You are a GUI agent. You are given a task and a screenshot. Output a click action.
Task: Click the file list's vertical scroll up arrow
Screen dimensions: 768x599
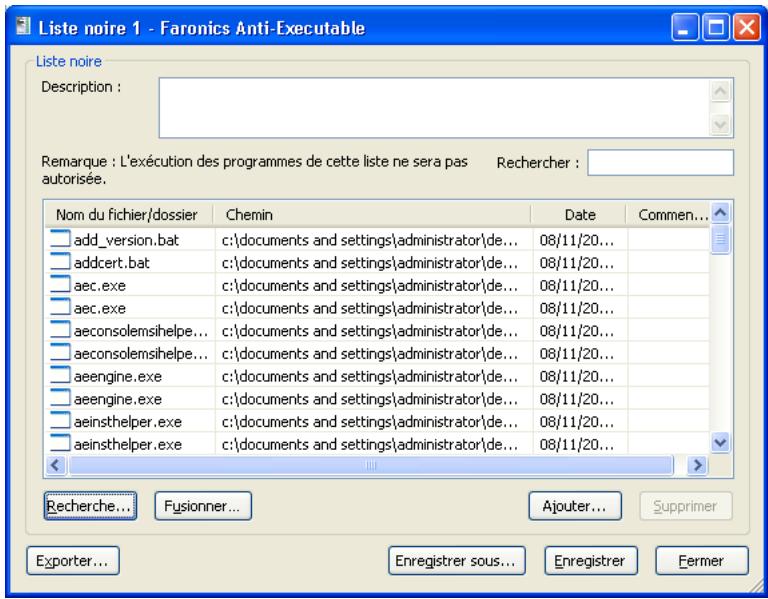pos(720,213)
